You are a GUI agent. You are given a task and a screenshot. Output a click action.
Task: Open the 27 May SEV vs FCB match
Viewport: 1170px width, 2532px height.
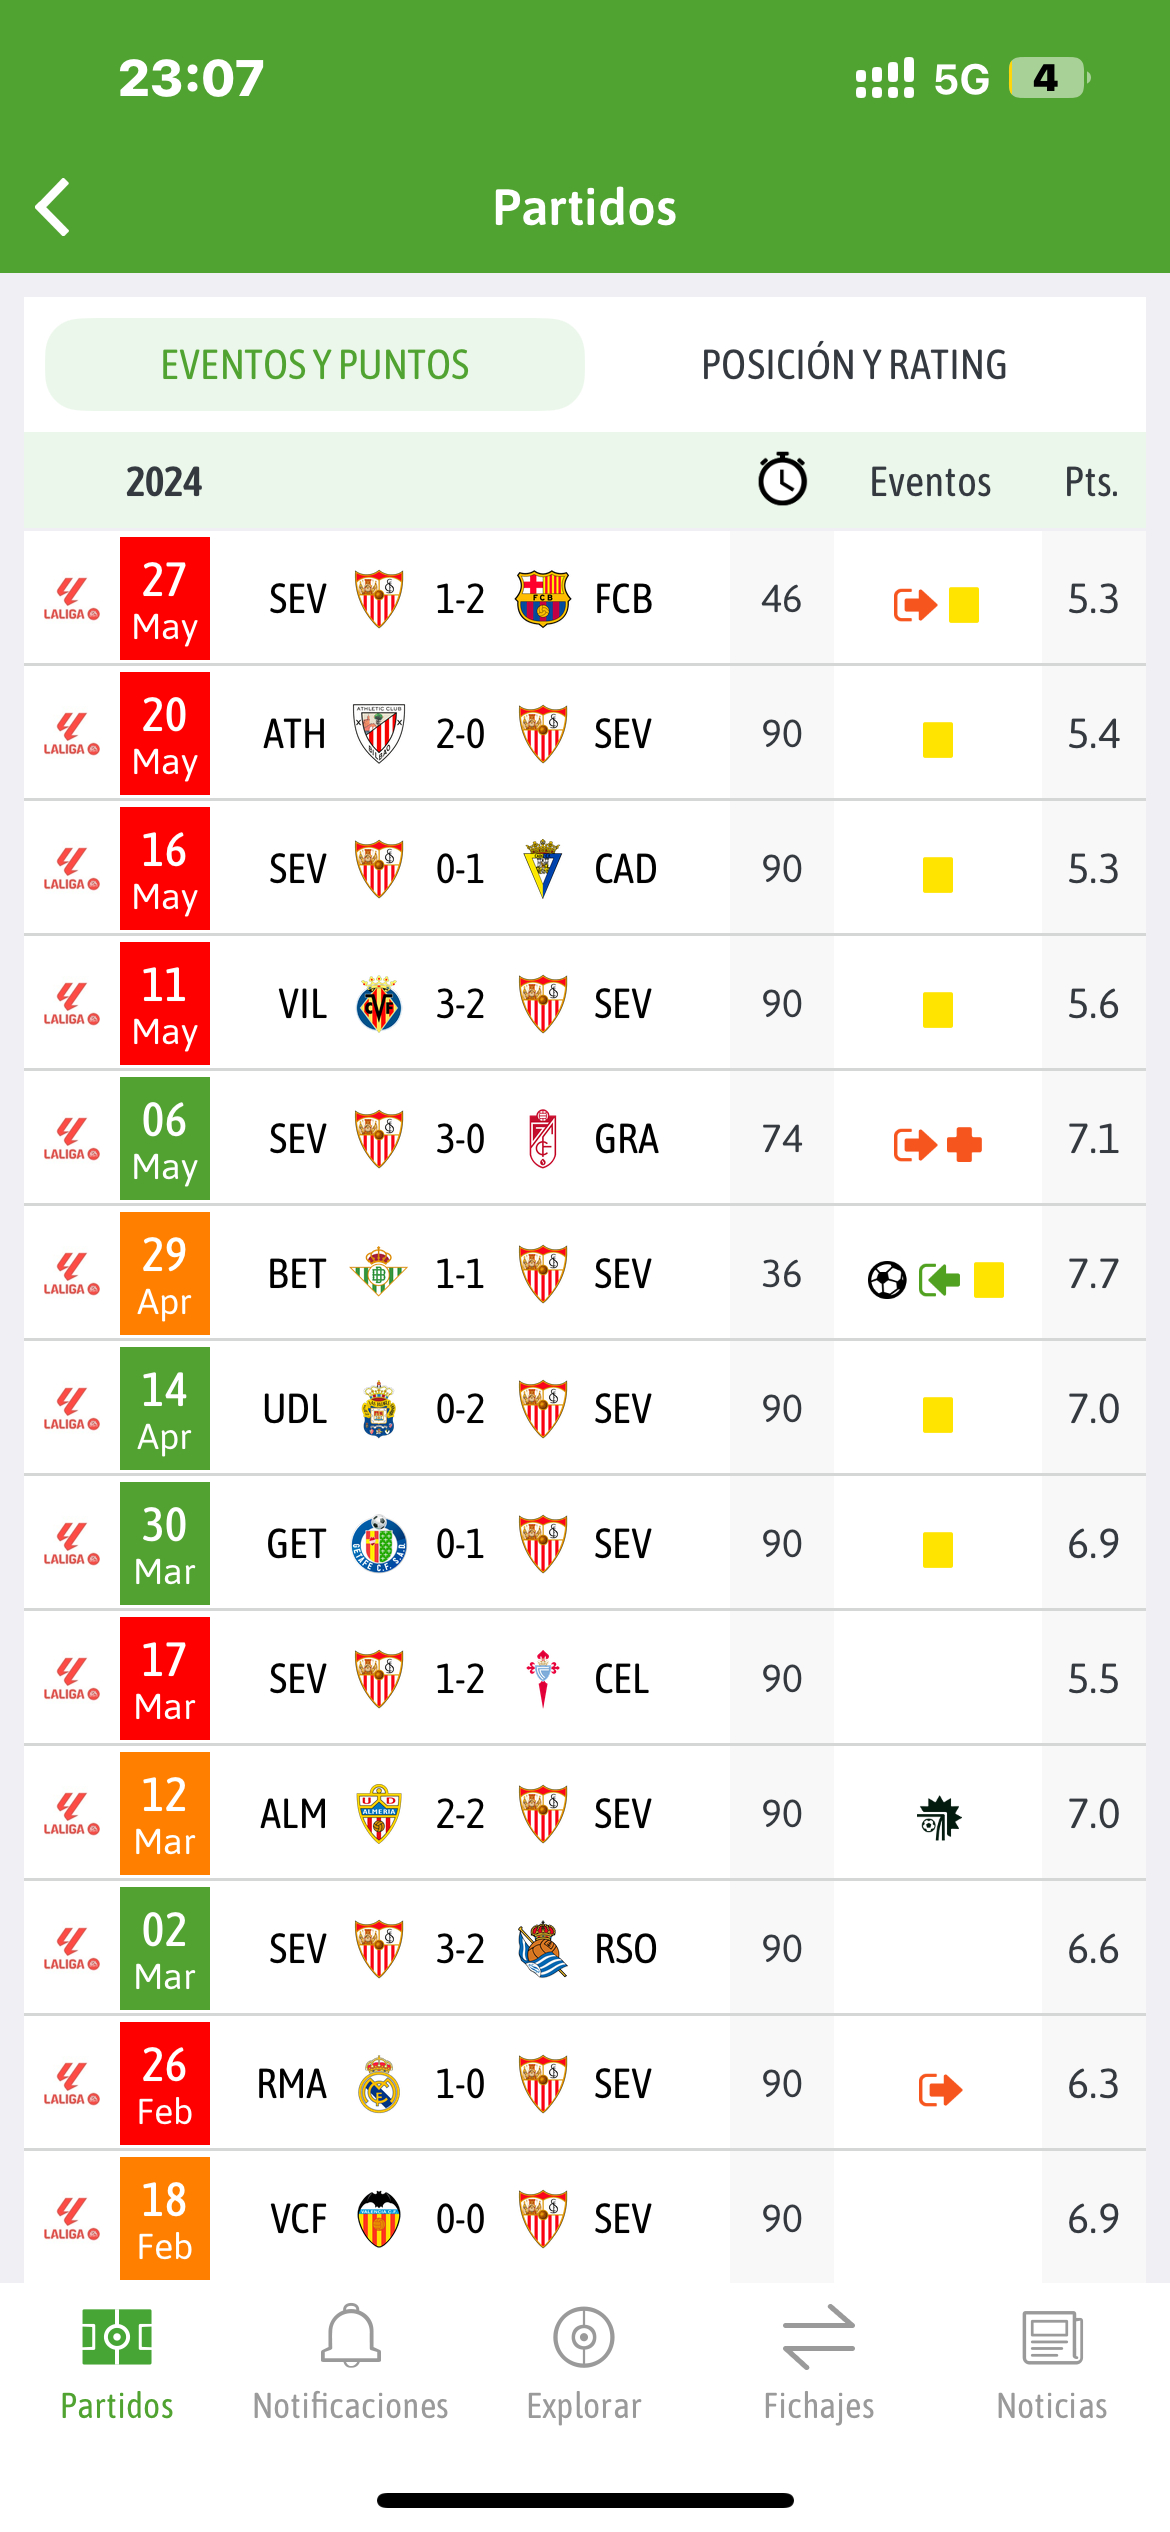tap(585, 599)
